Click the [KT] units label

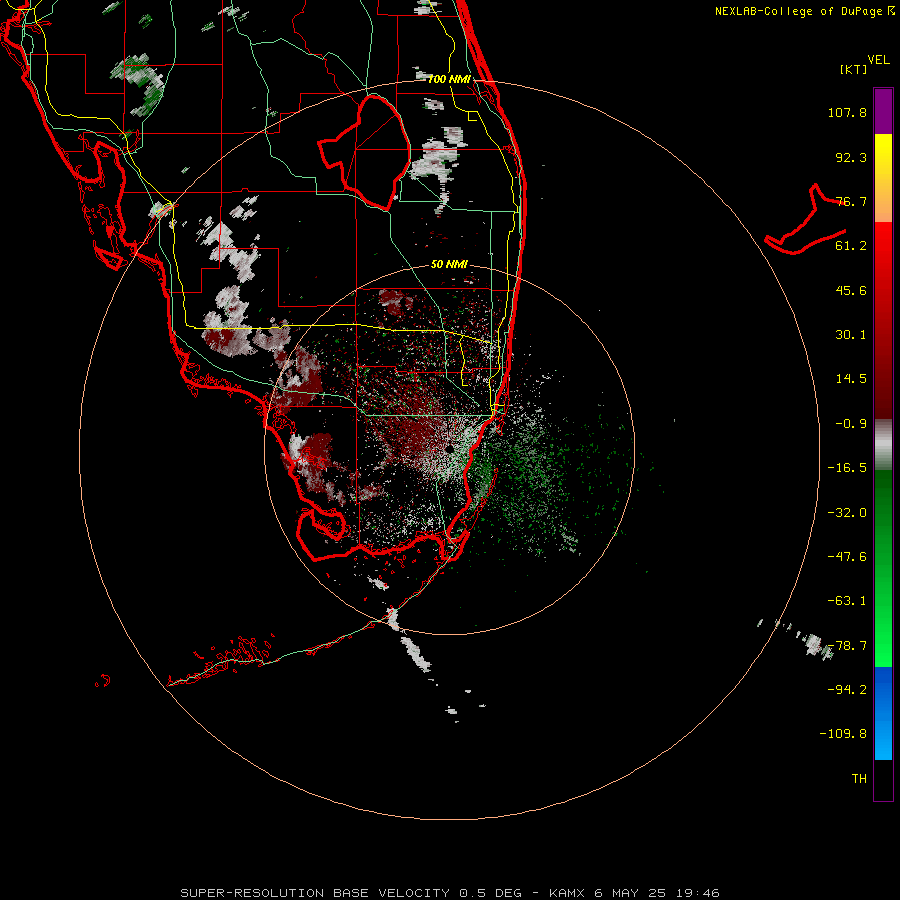pyautogui.click(x=854, y=69)
